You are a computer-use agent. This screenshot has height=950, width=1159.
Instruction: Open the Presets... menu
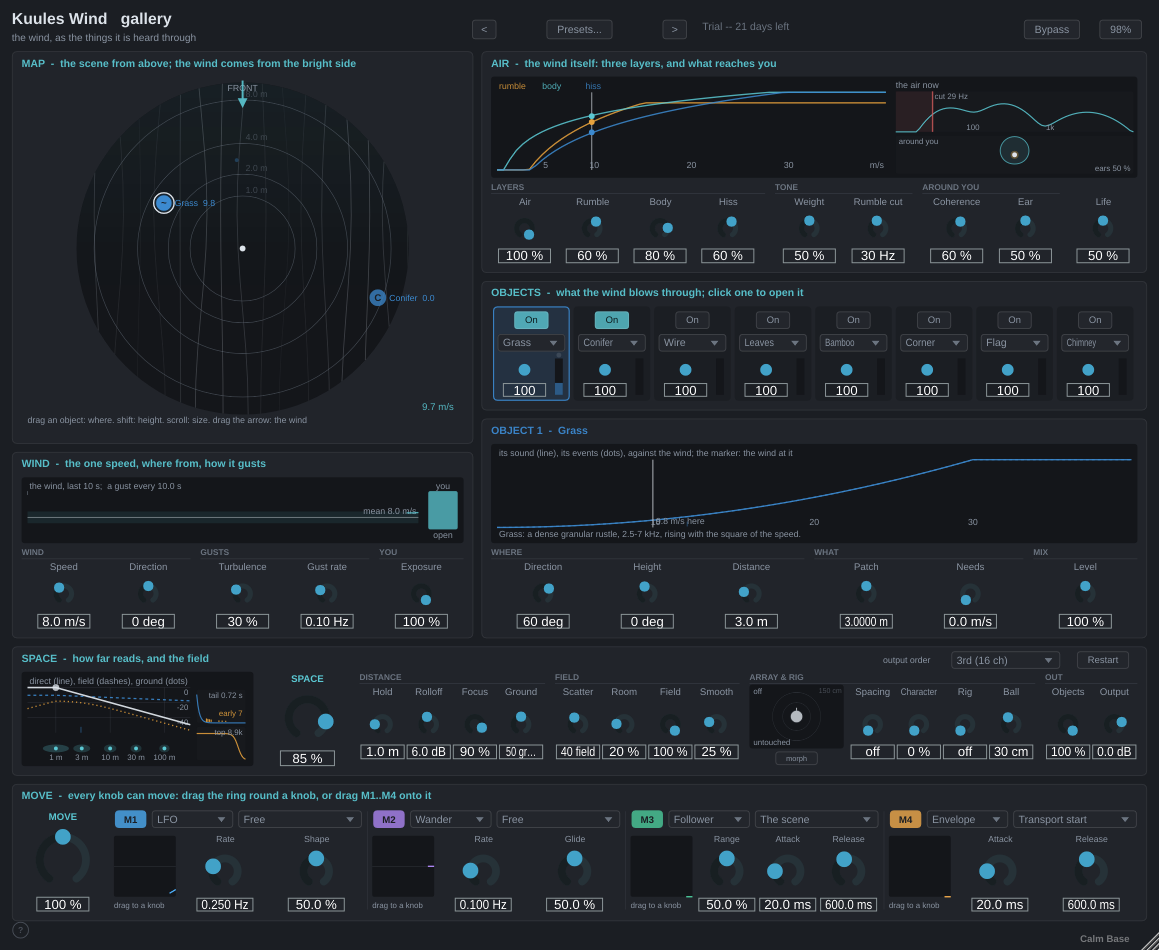pos(580,30)
